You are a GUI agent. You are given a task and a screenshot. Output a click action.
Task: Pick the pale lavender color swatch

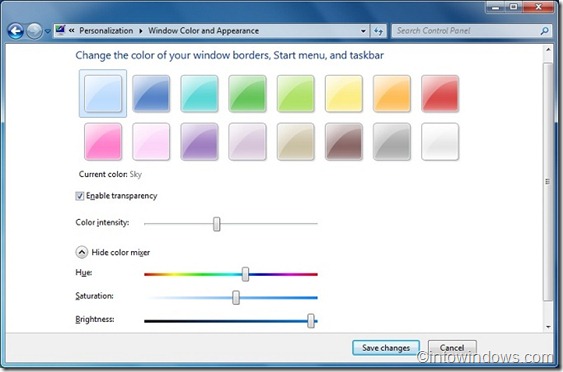coord(247,141)
